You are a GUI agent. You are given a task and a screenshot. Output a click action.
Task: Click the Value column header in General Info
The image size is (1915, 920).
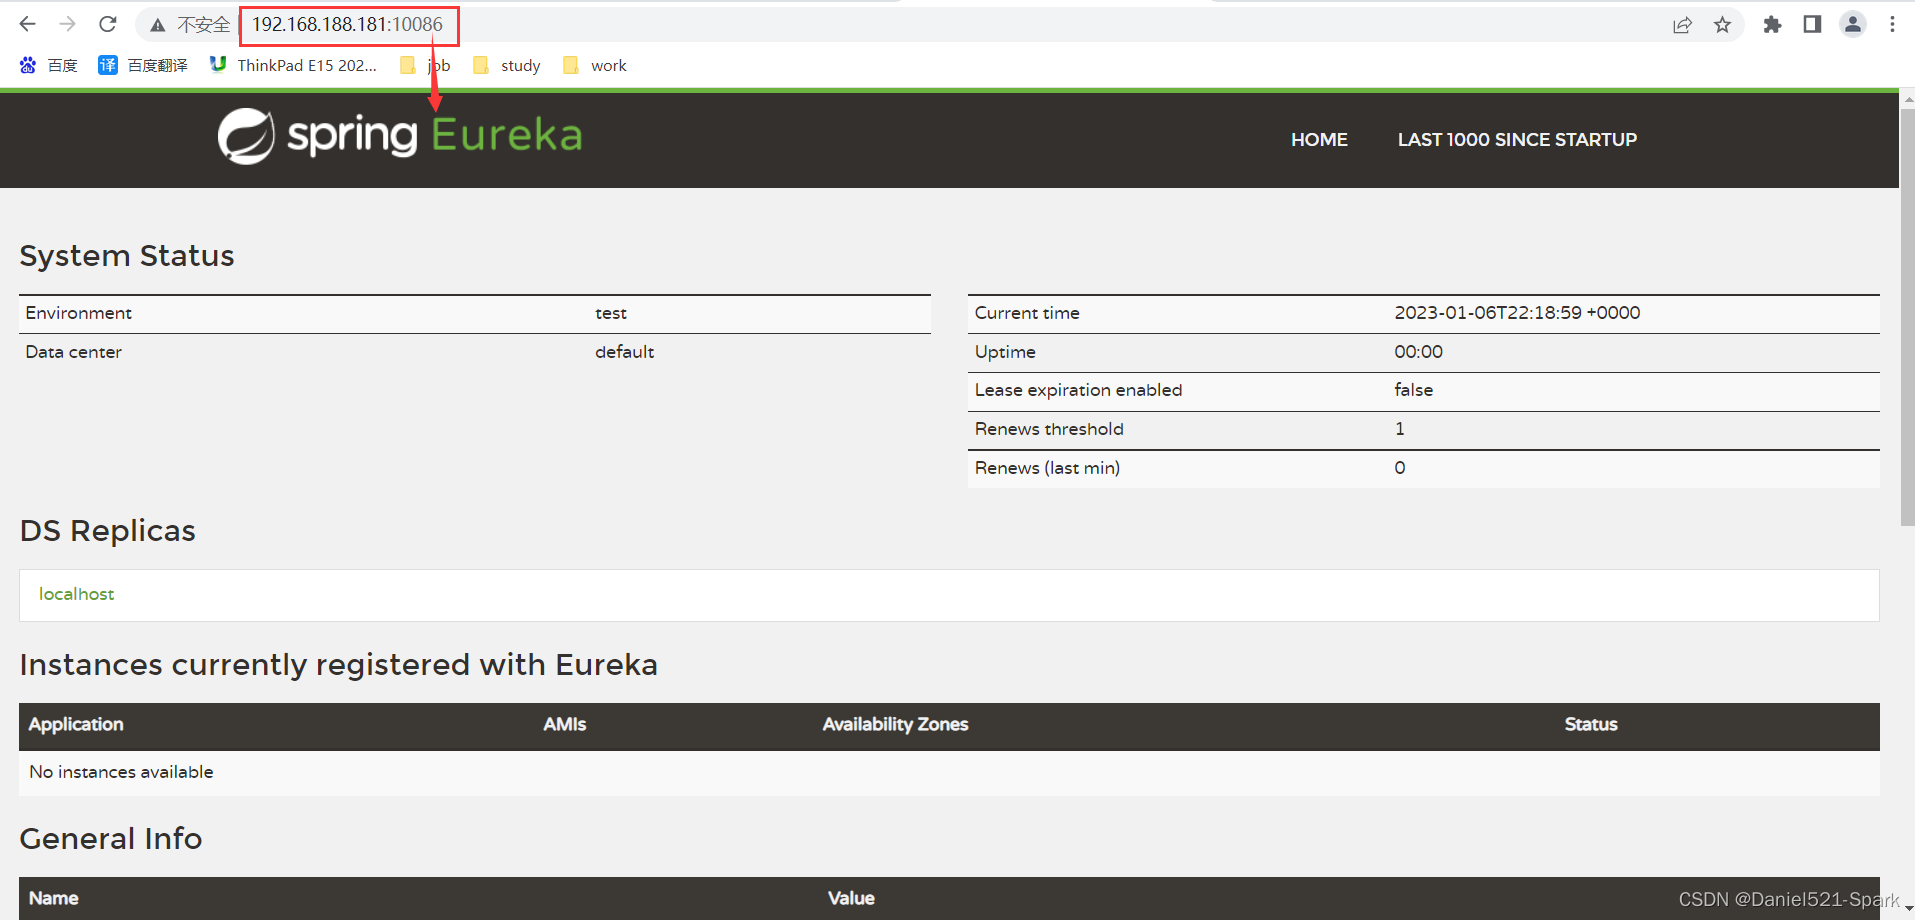851,898
